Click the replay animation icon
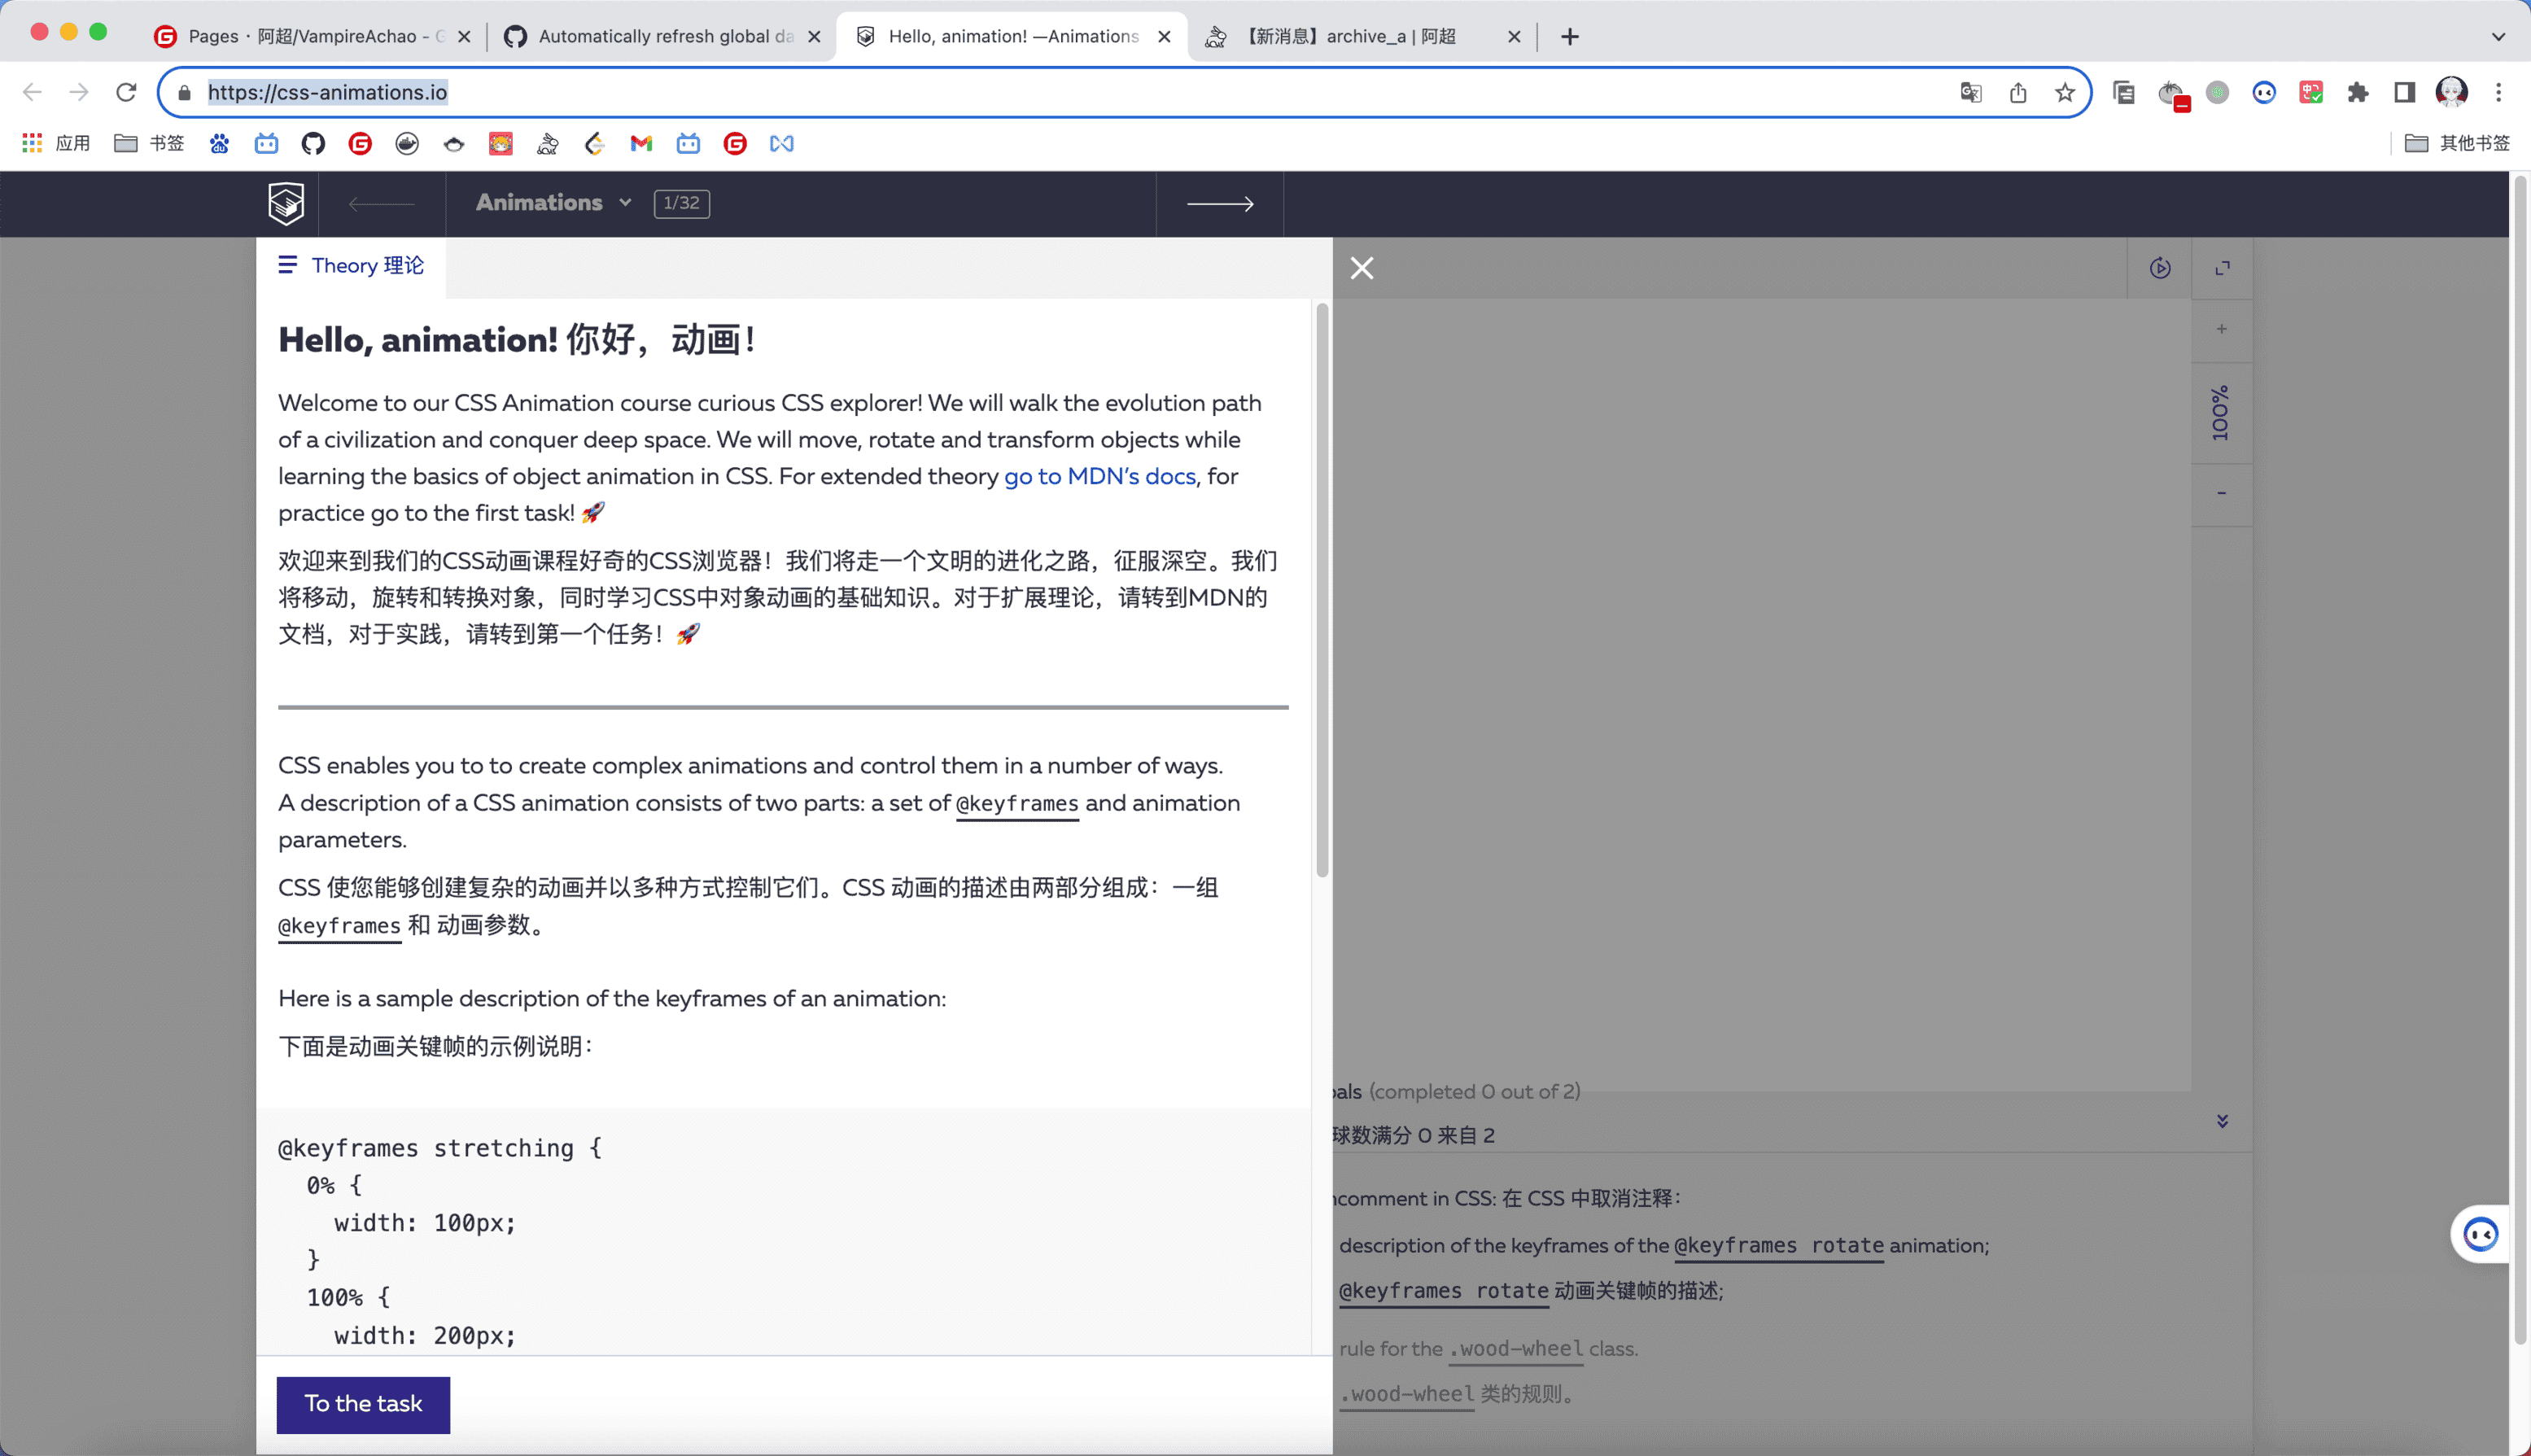The width and height of the screenshot is (2531, 1456). tap(2160, 268)
